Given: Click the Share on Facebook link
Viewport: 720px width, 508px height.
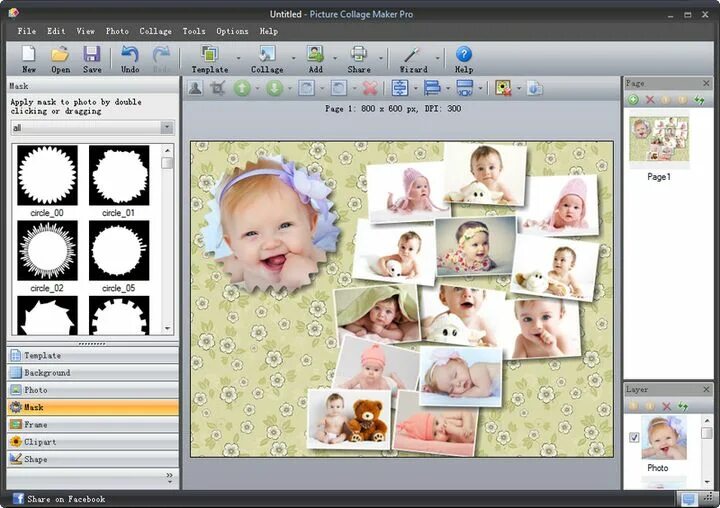Looking at the screenshot, I should pyautogui.click(x=66, y=499).
